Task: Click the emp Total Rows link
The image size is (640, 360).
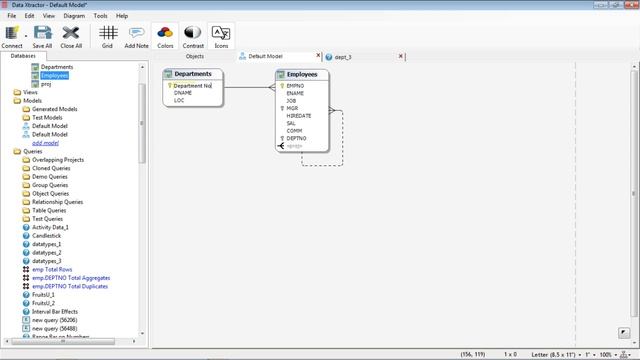Action: [52, 269]
